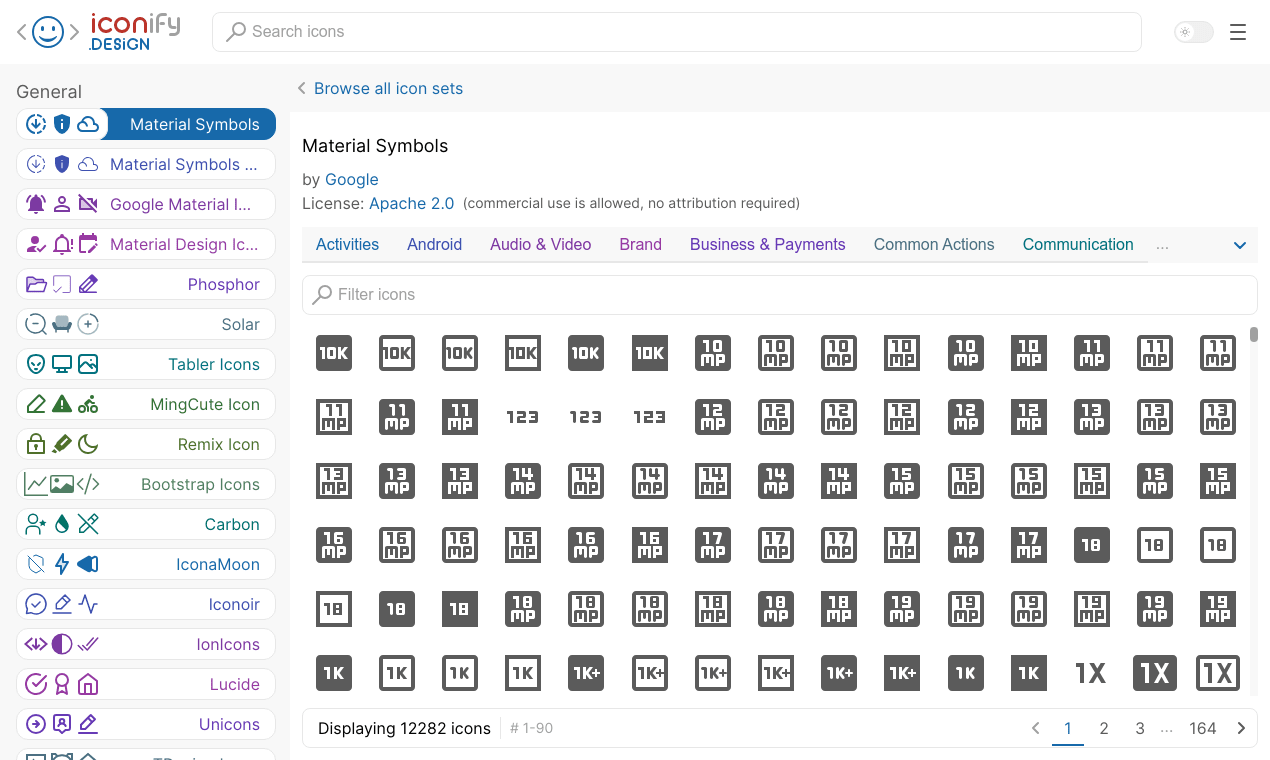Screen dimensions: 1270x760
Task: Open MingCute Icon set
Action: 146,404
